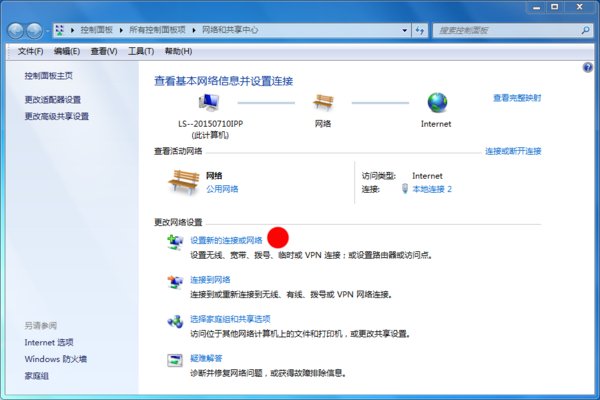This screenshot has height=400, width=600.
Task: Click the Internet globe icon
Action: click(437, 103)
